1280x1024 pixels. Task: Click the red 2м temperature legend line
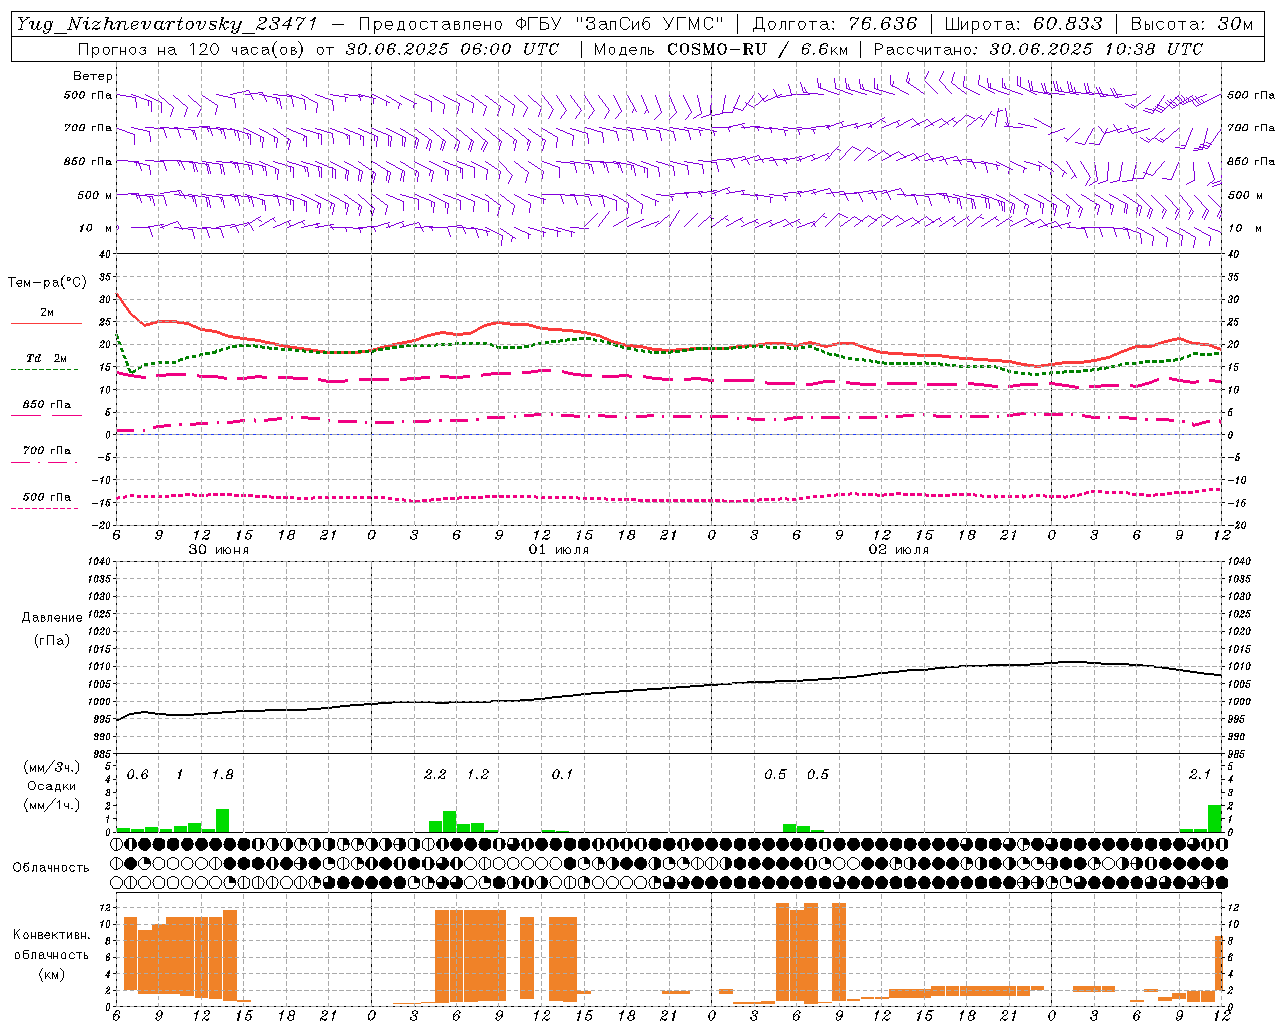(46, 324)
